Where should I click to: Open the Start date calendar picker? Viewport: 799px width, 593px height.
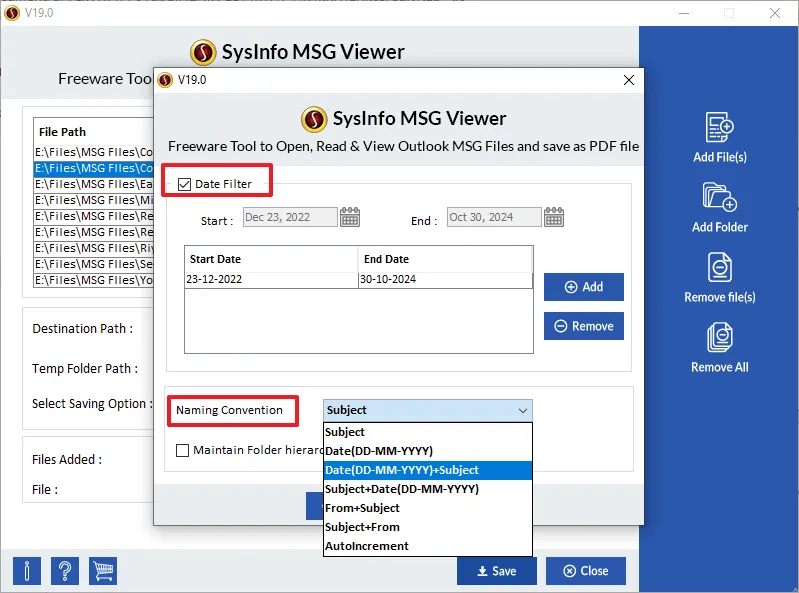click(x=350, y=218)
